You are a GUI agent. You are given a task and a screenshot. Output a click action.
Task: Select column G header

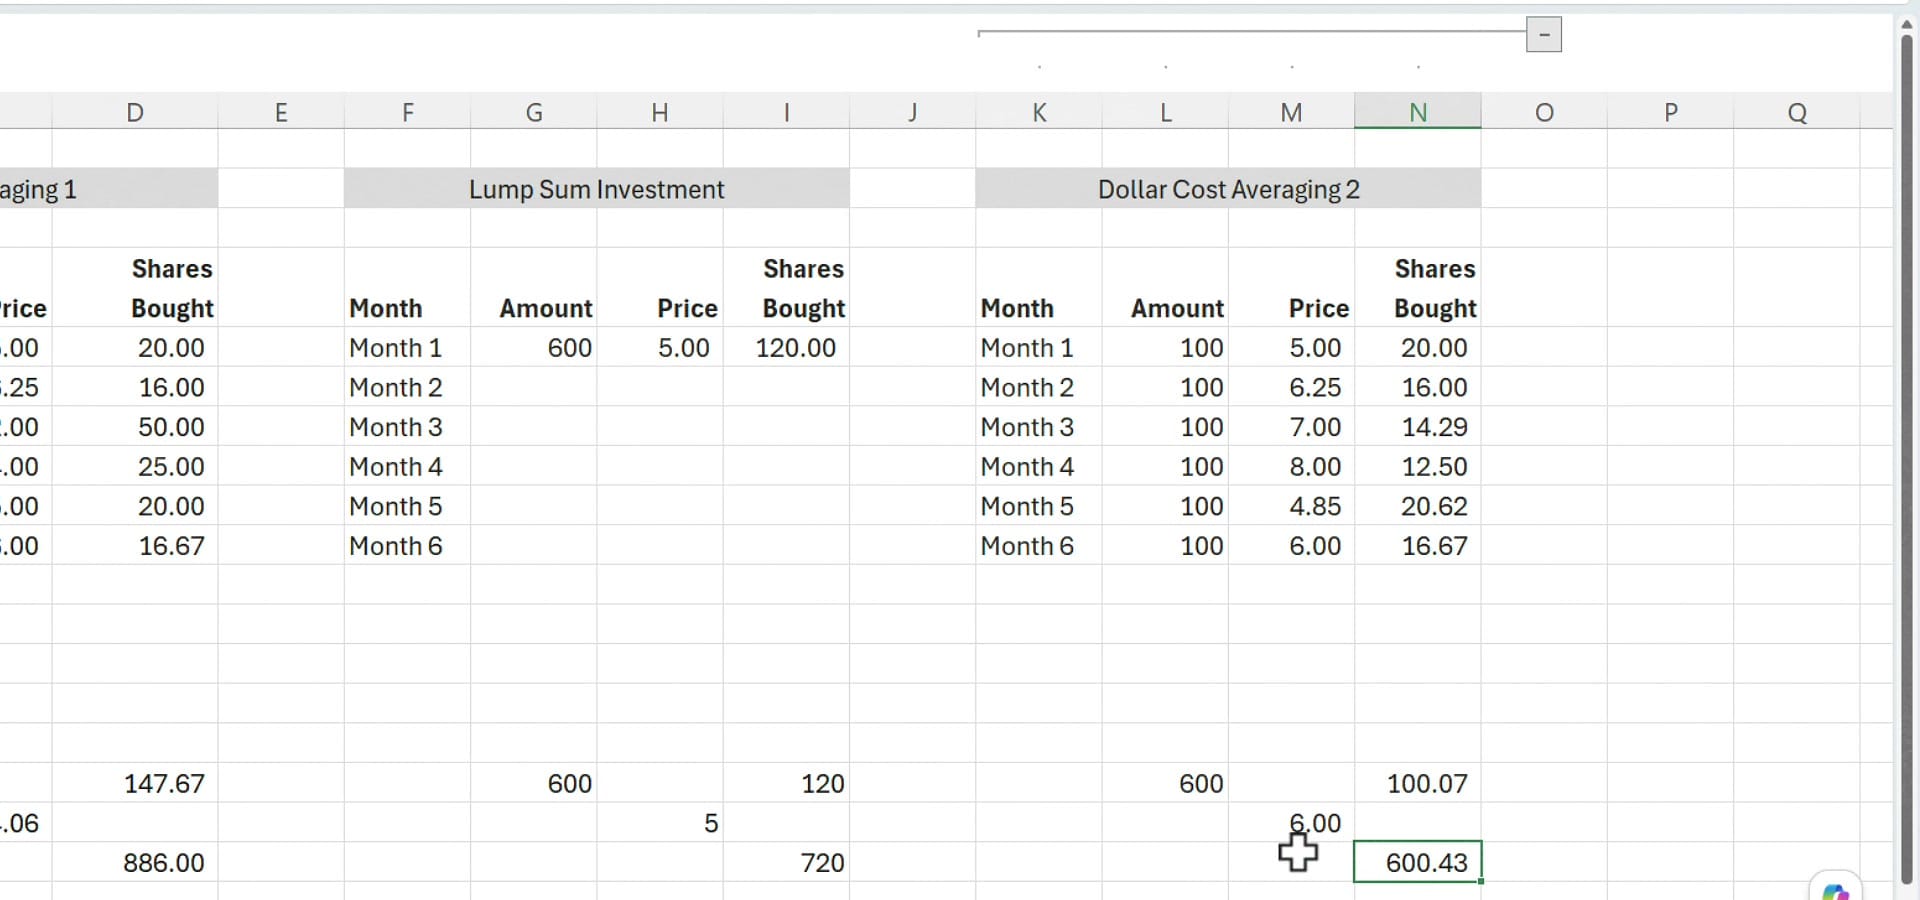(534, 112)
